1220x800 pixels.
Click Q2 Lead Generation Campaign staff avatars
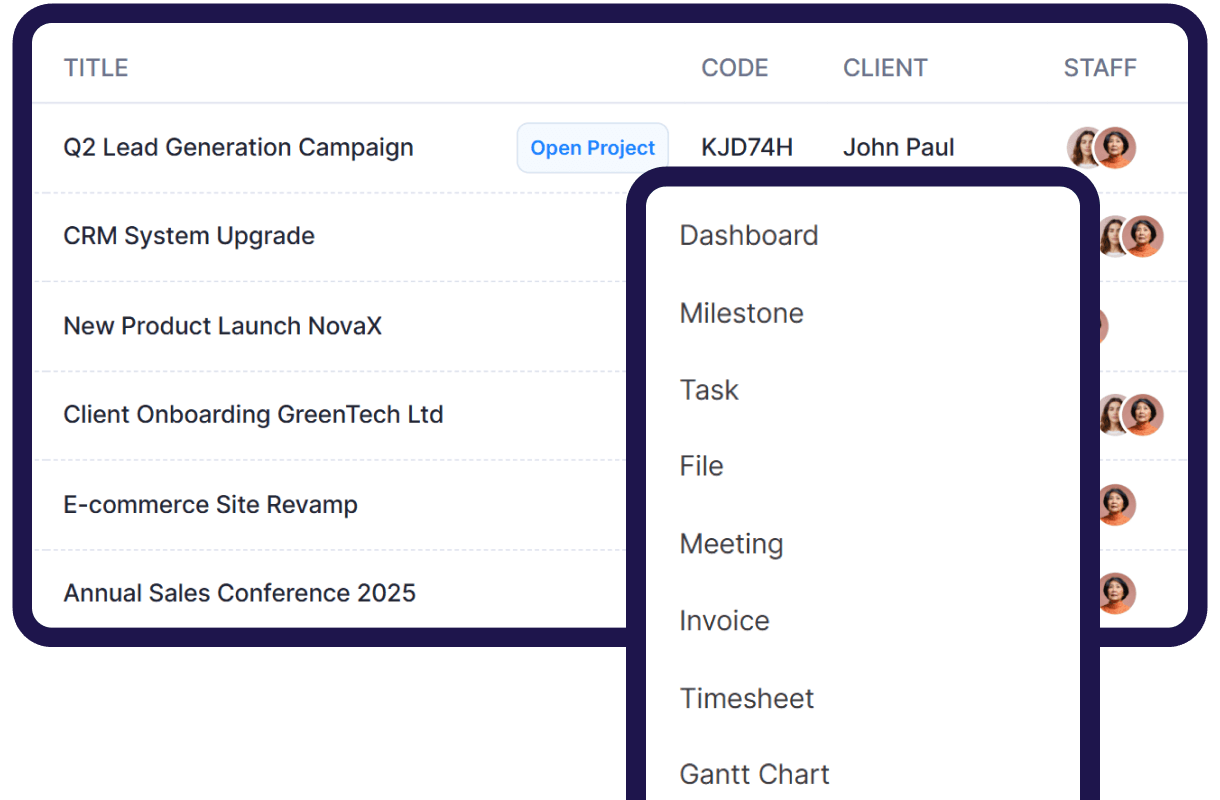click(x=1101, y=148)
